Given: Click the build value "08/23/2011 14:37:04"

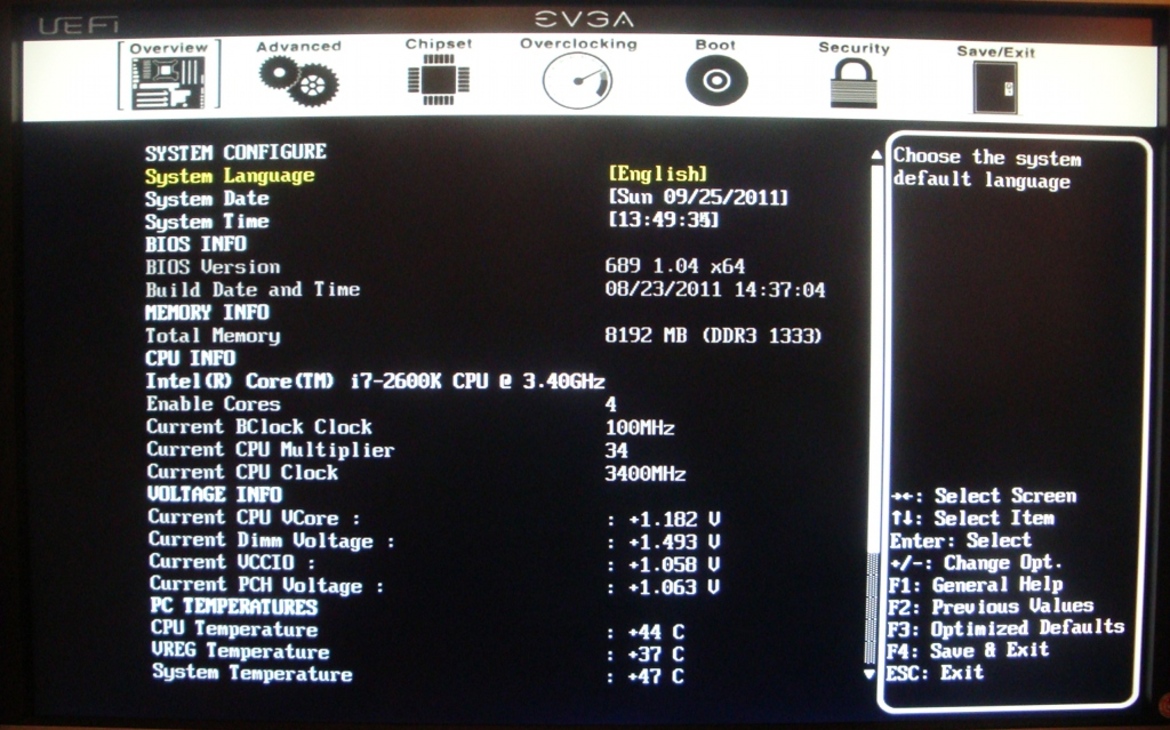Looking at the screenshot, I should pos(716,289).
